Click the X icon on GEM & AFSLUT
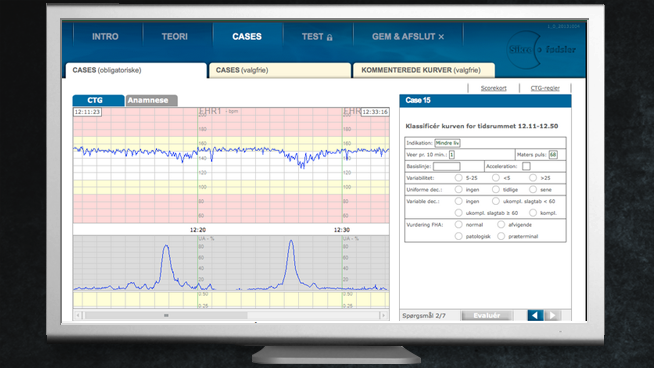This screenshot has width=654, height=368. (x=441, y=37)
